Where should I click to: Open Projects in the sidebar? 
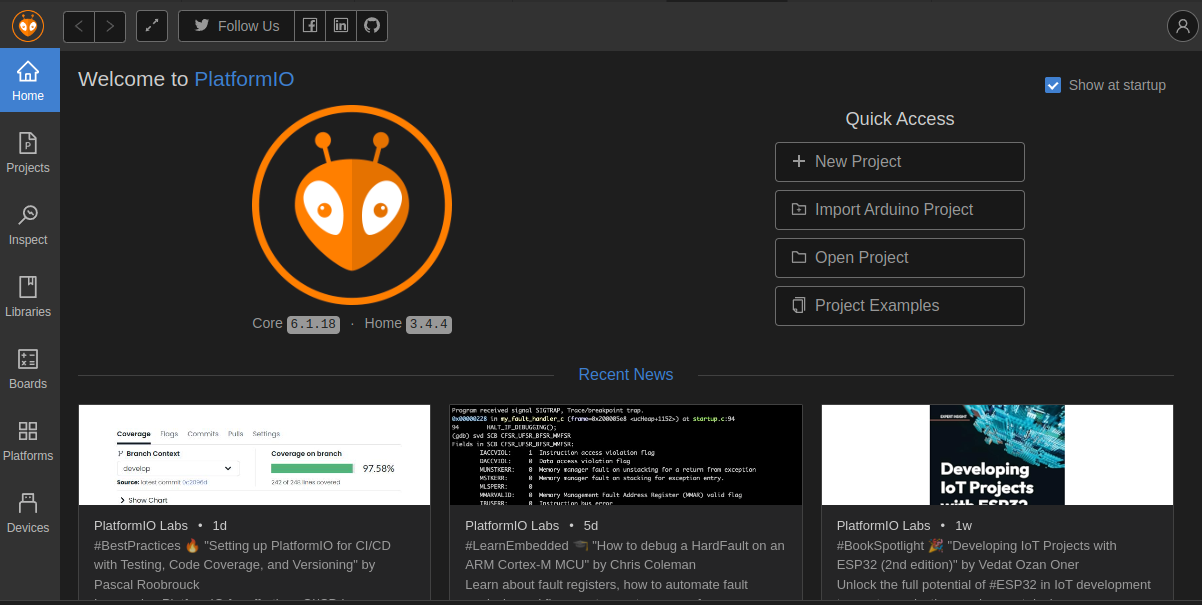pos(29,153)
